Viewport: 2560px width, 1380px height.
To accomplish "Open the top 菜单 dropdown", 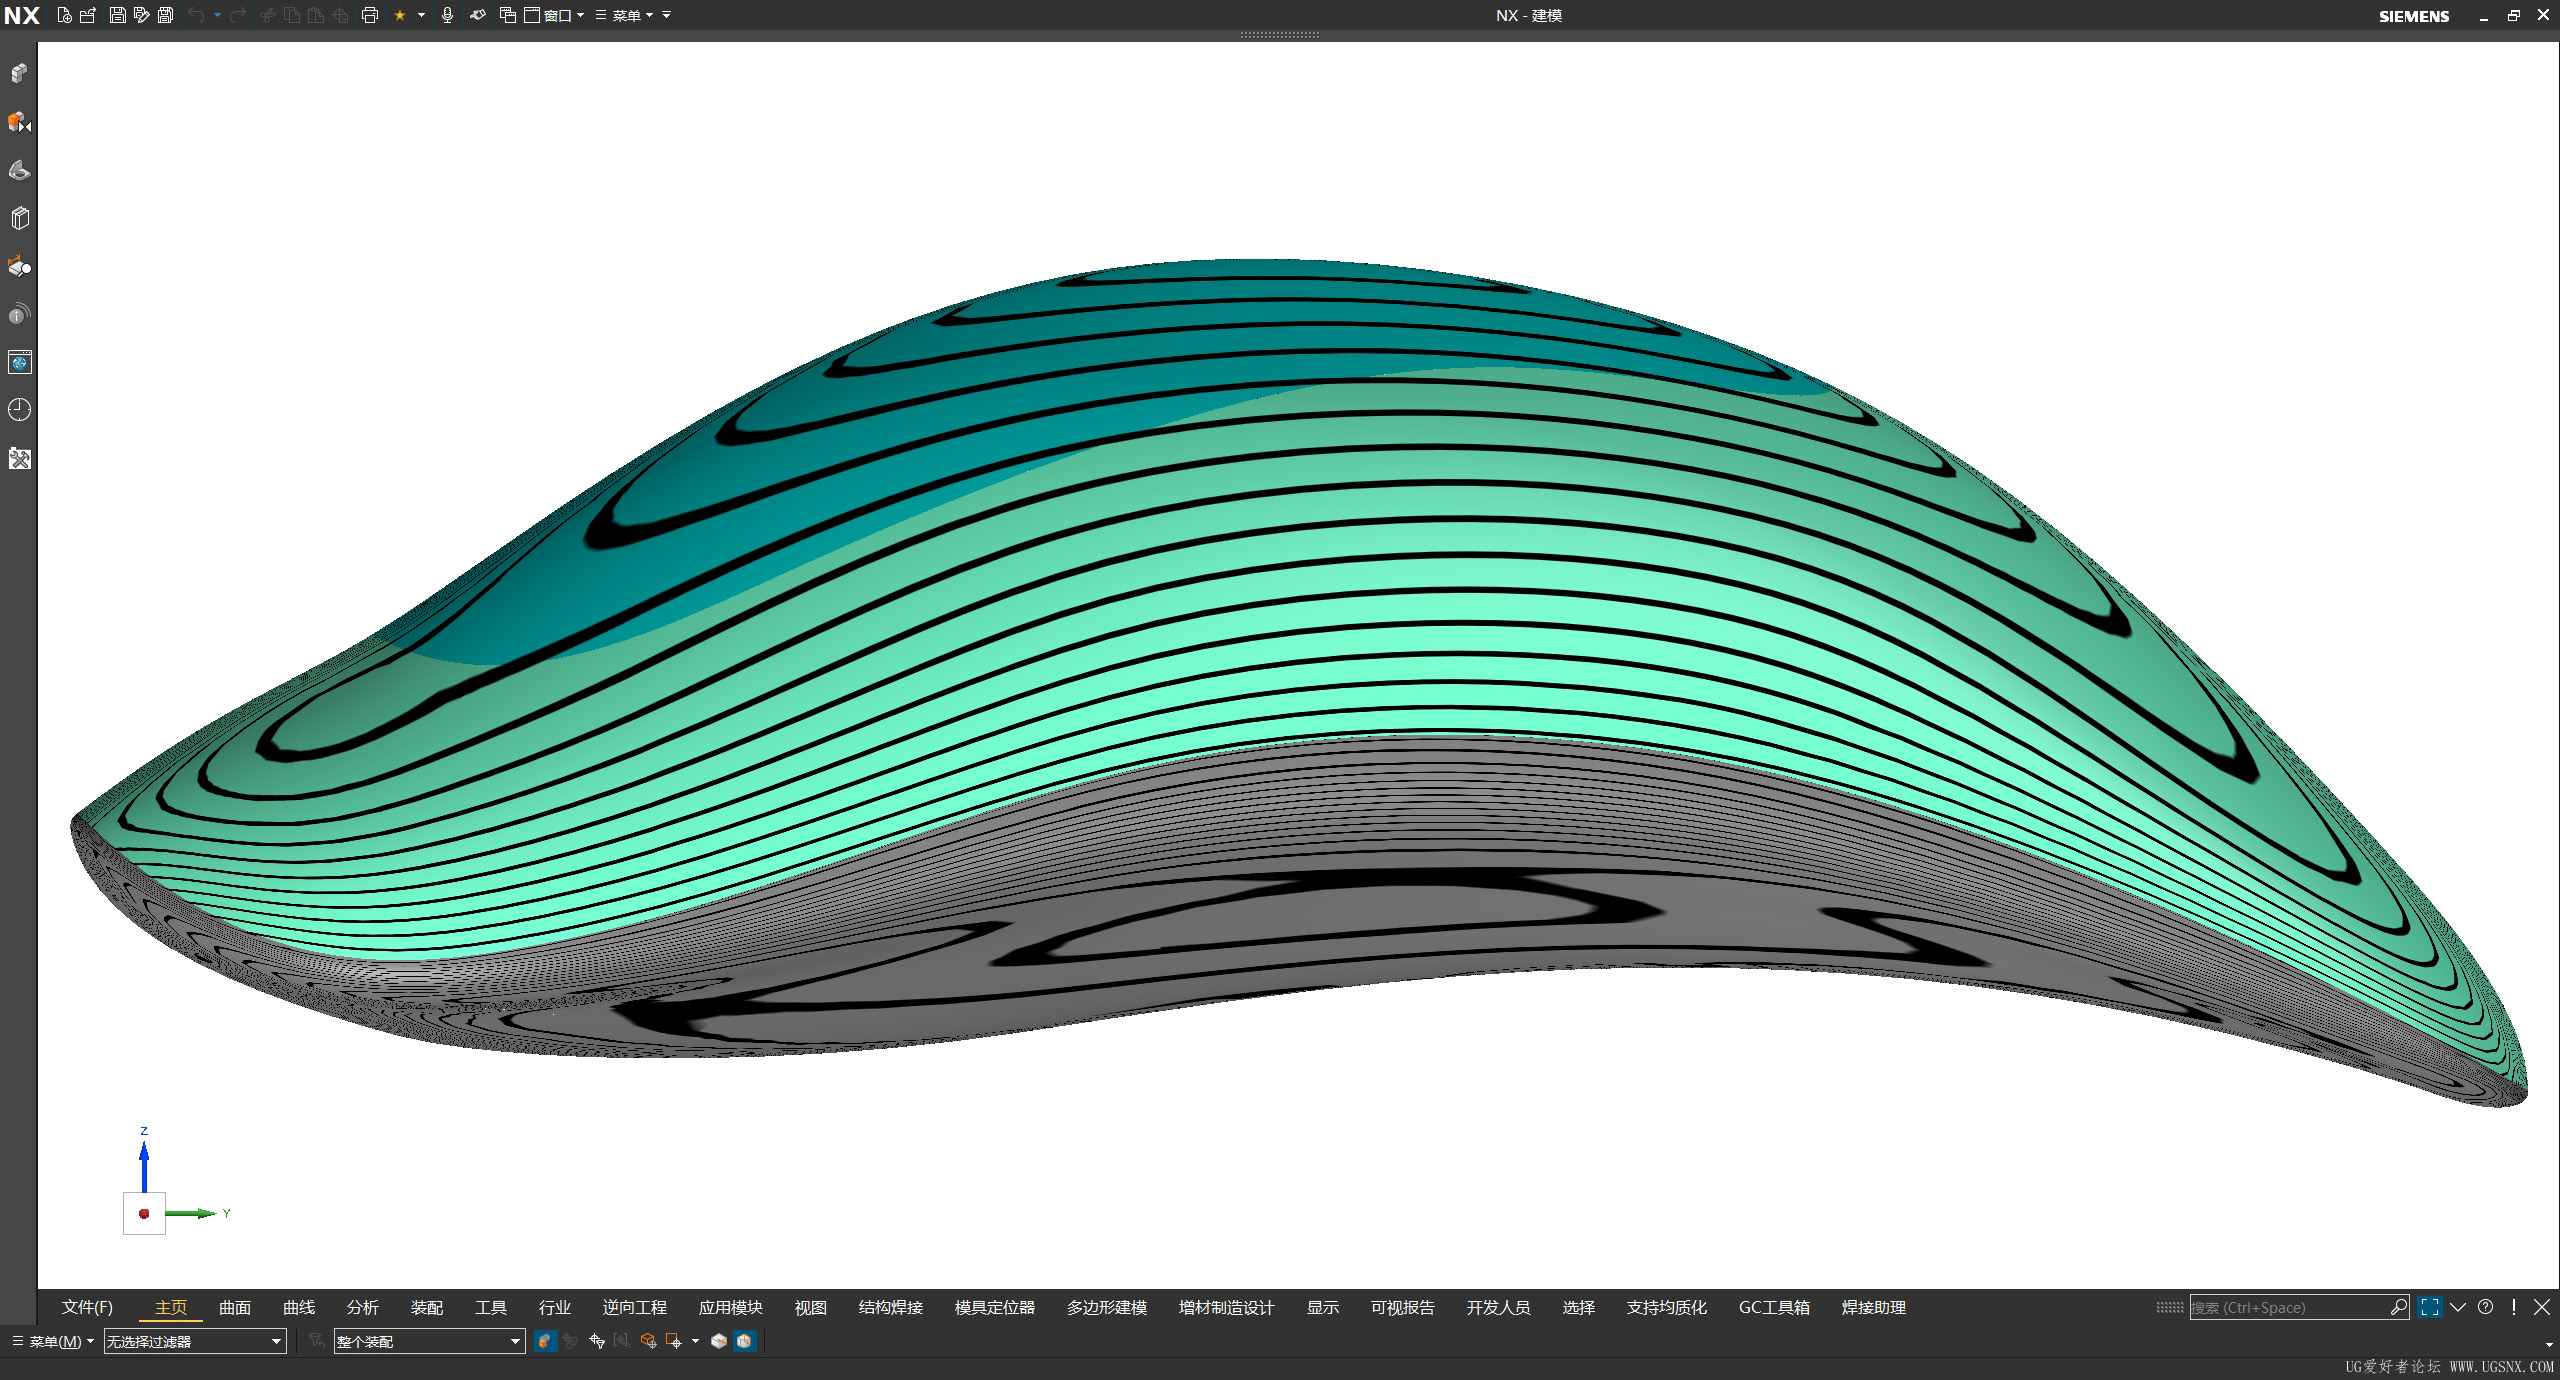I will tap(625, 15).
